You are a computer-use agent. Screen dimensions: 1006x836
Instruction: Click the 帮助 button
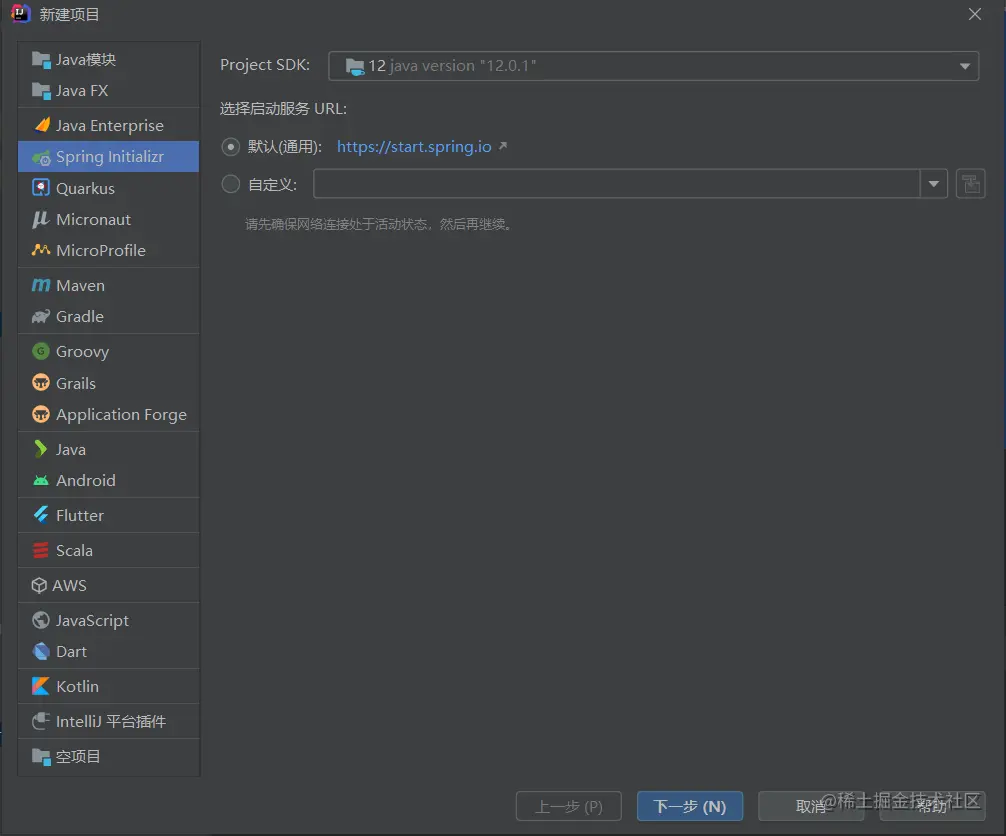(x=932, y=806)
